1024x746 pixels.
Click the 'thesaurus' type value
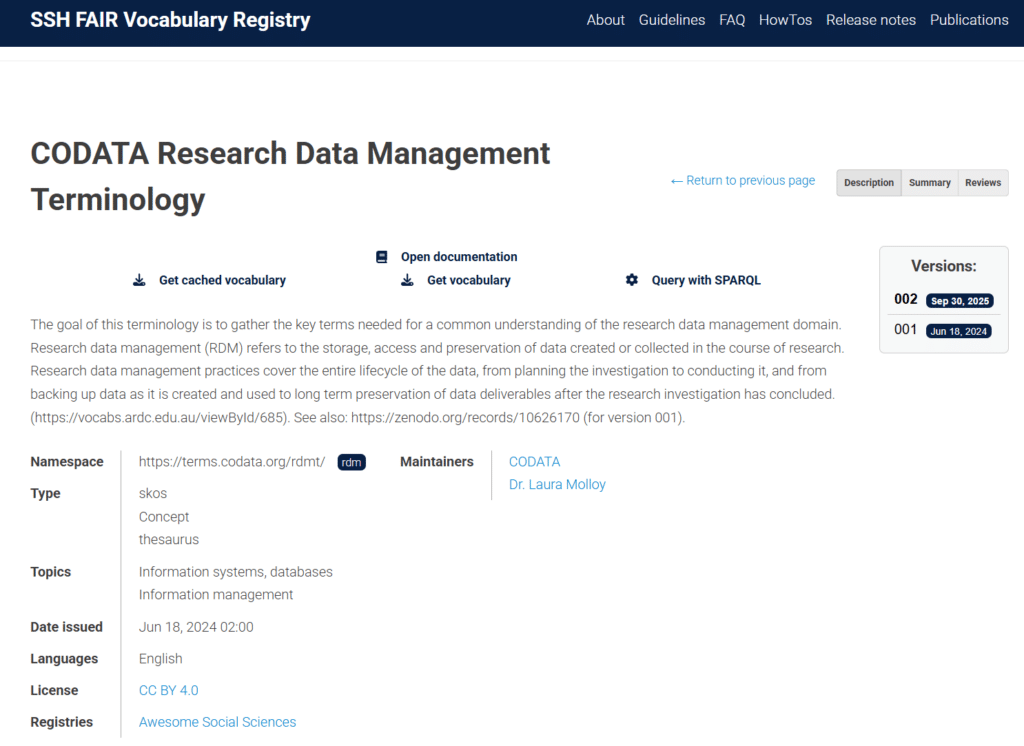168,540
